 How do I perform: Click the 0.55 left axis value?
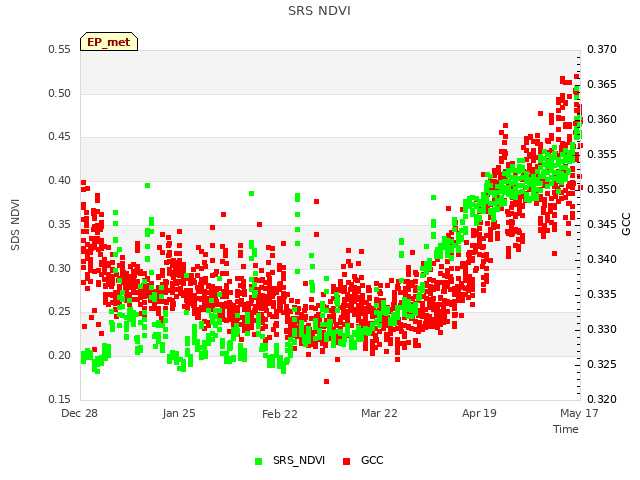59,49
